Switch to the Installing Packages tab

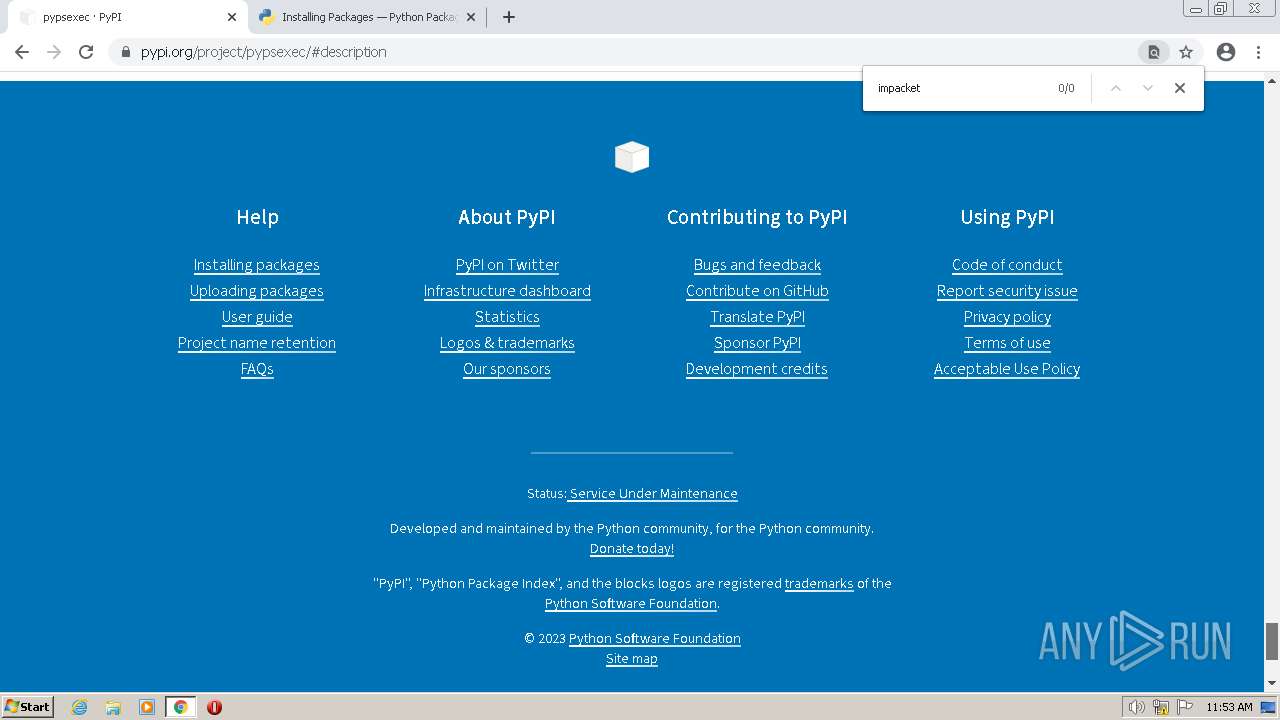[x=366, y=17]
